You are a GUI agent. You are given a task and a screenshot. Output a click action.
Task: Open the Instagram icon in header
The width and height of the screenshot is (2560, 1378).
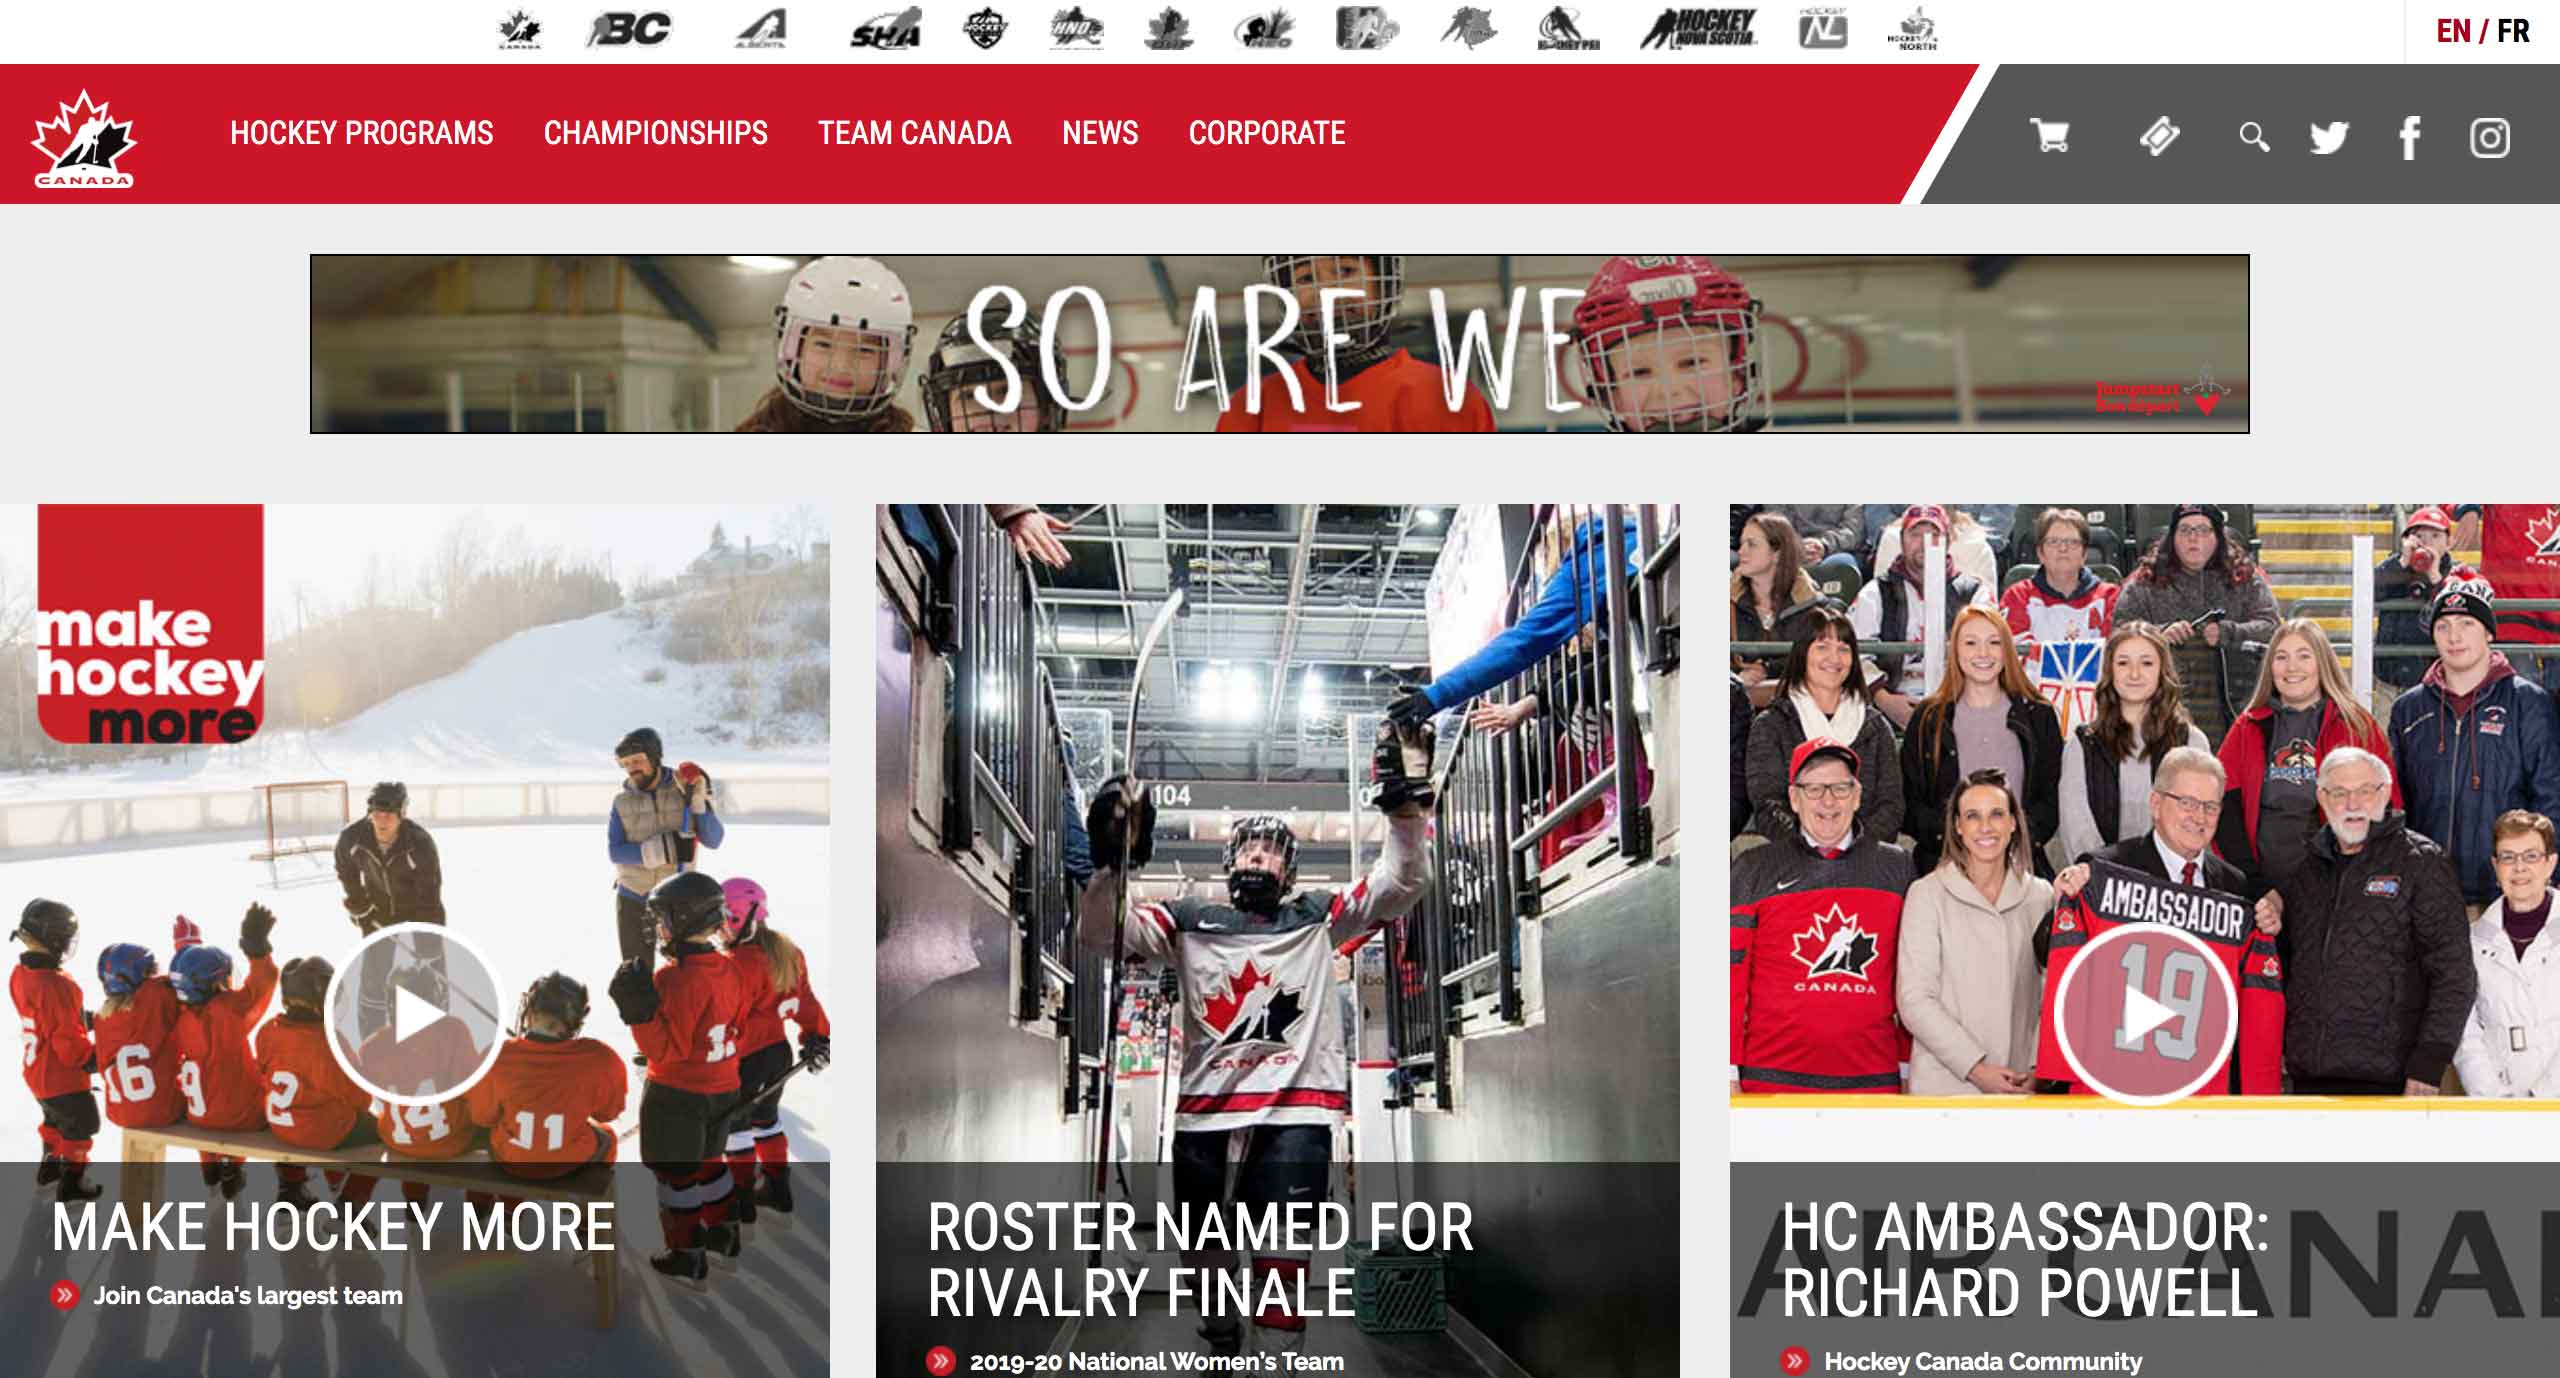click(2490, 137)
